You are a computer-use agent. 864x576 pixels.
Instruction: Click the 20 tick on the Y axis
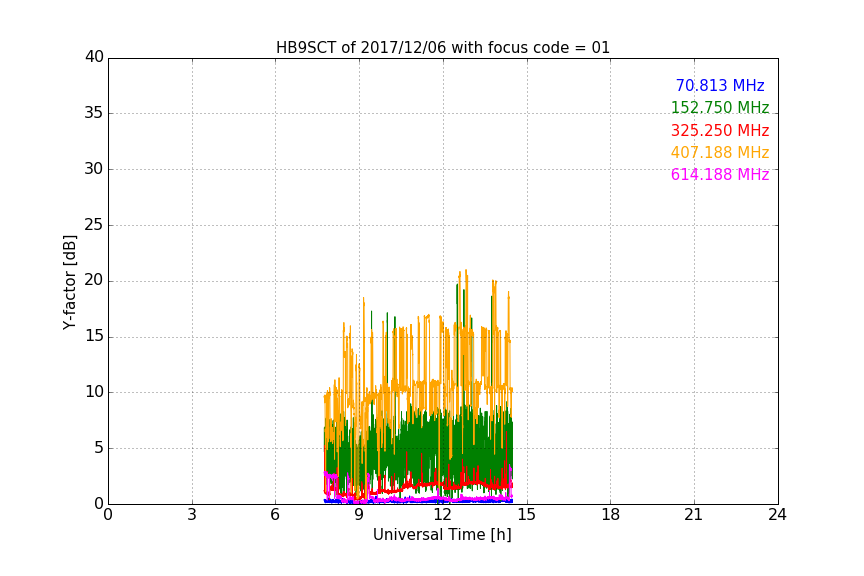94,281
